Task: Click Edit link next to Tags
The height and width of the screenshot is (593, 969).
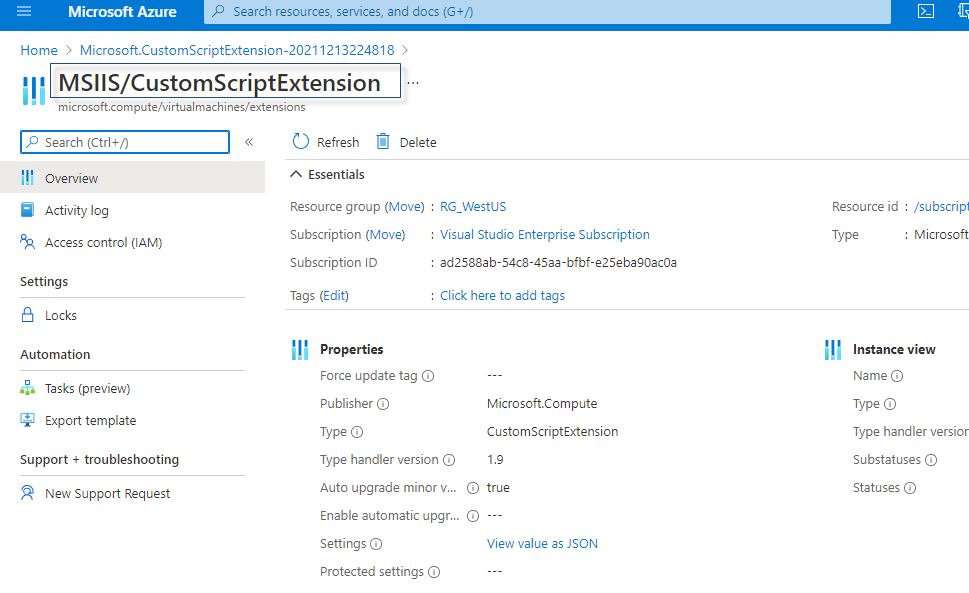Action: click(334, 295)
